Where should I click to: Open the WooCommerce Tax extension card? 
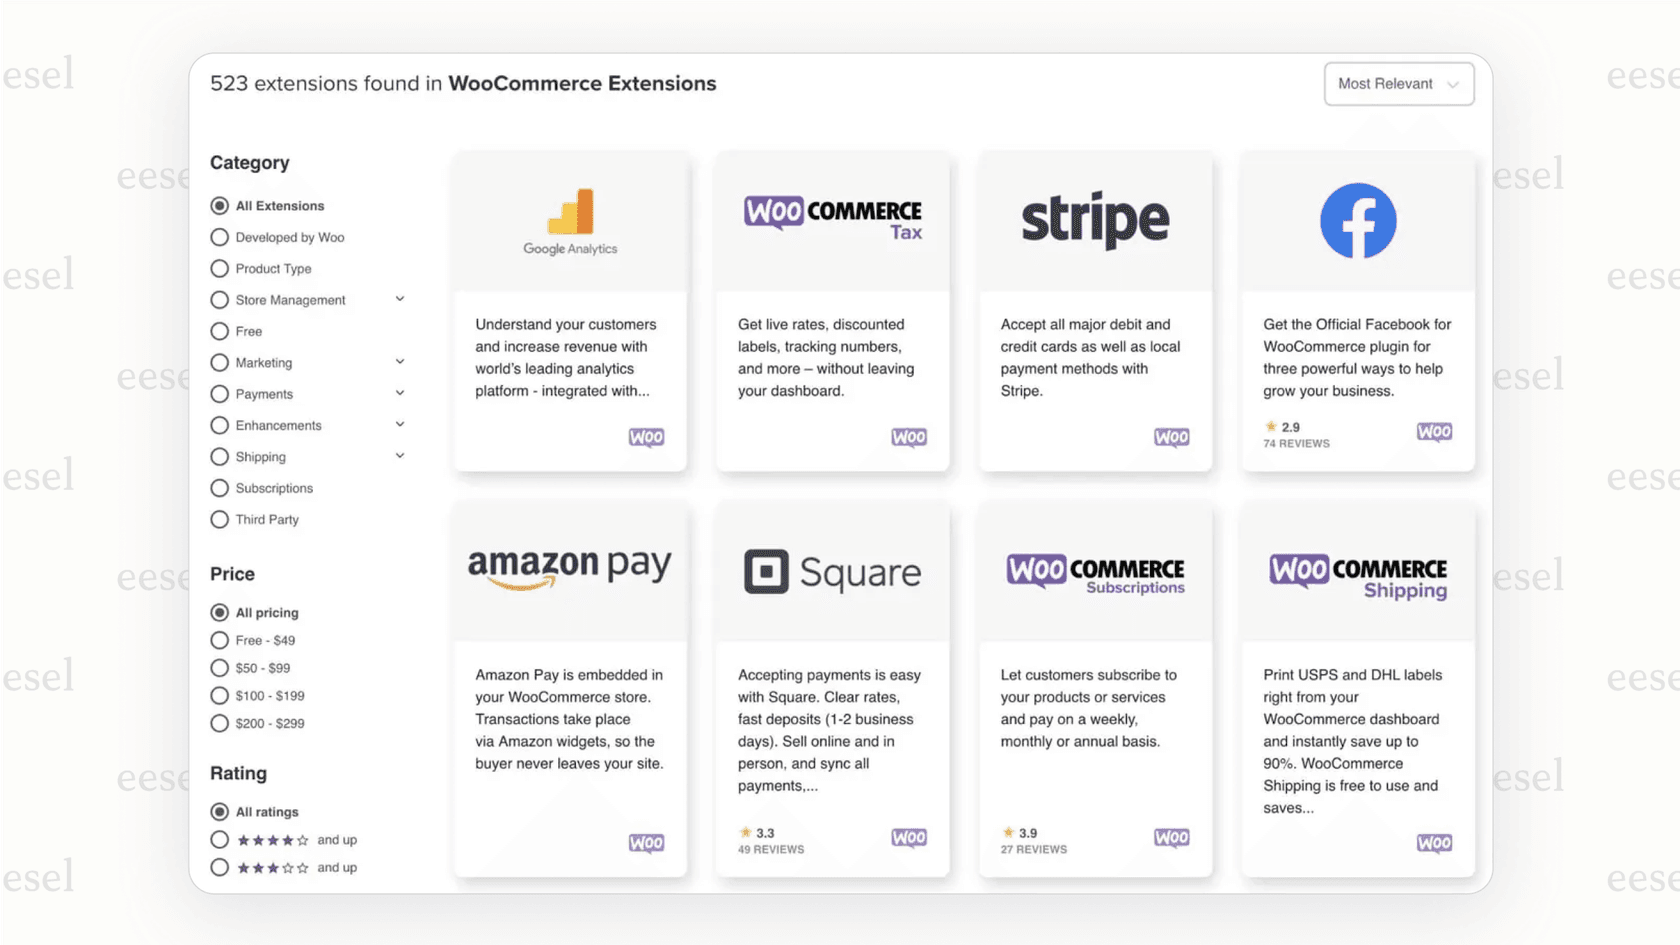[832, 310]
